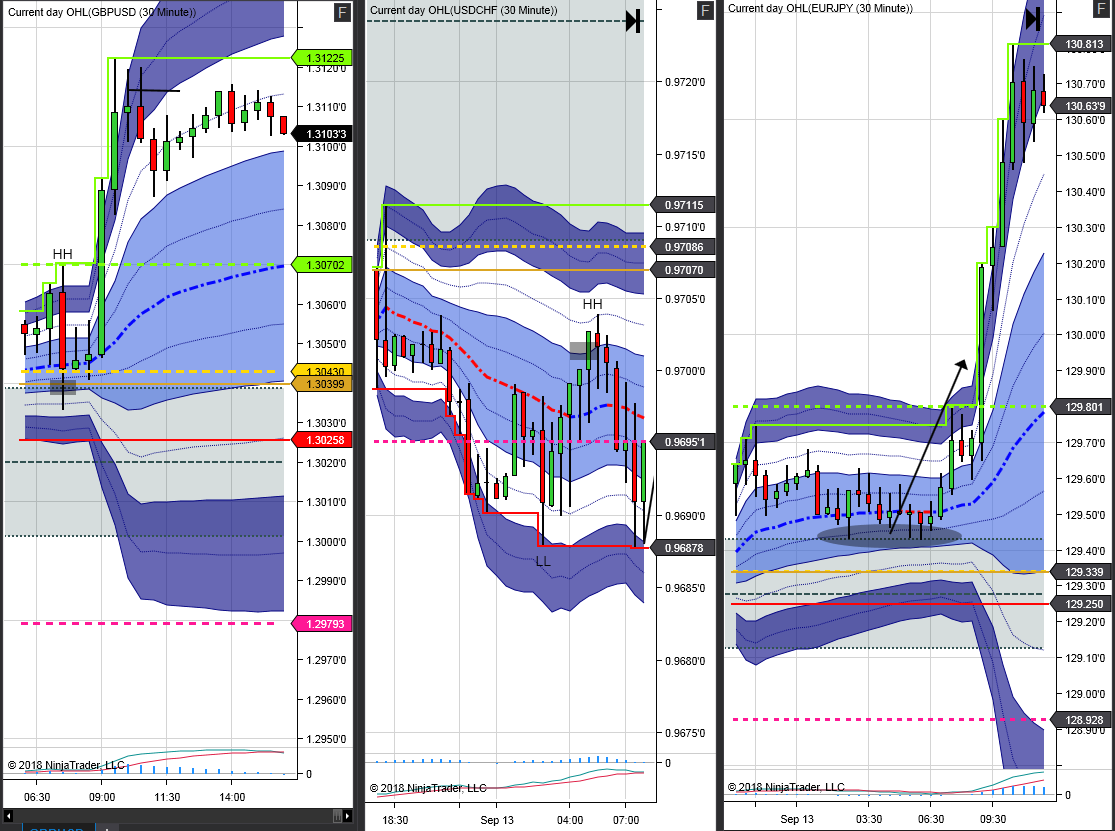This screenshot has width=1115, height=831.
Task: Click the GBPUSD horizontal scrollbar thumb
Action: (338, 815)
